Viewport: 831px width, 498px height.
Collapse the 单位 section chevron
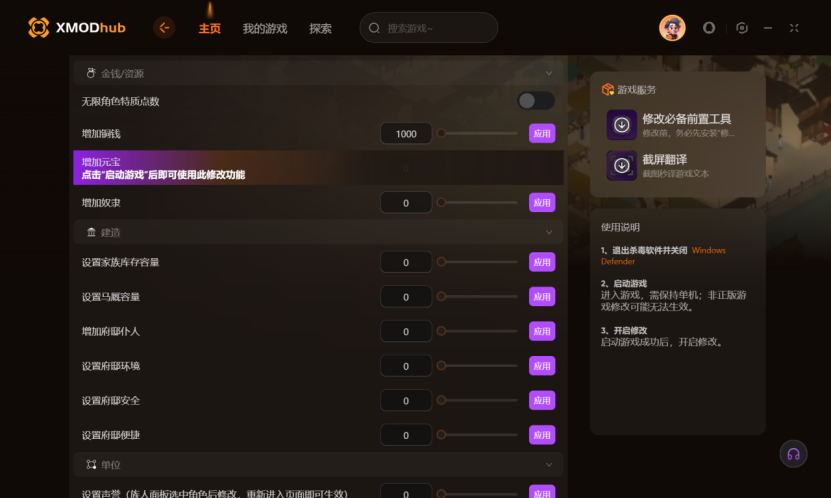click(549, 465)
